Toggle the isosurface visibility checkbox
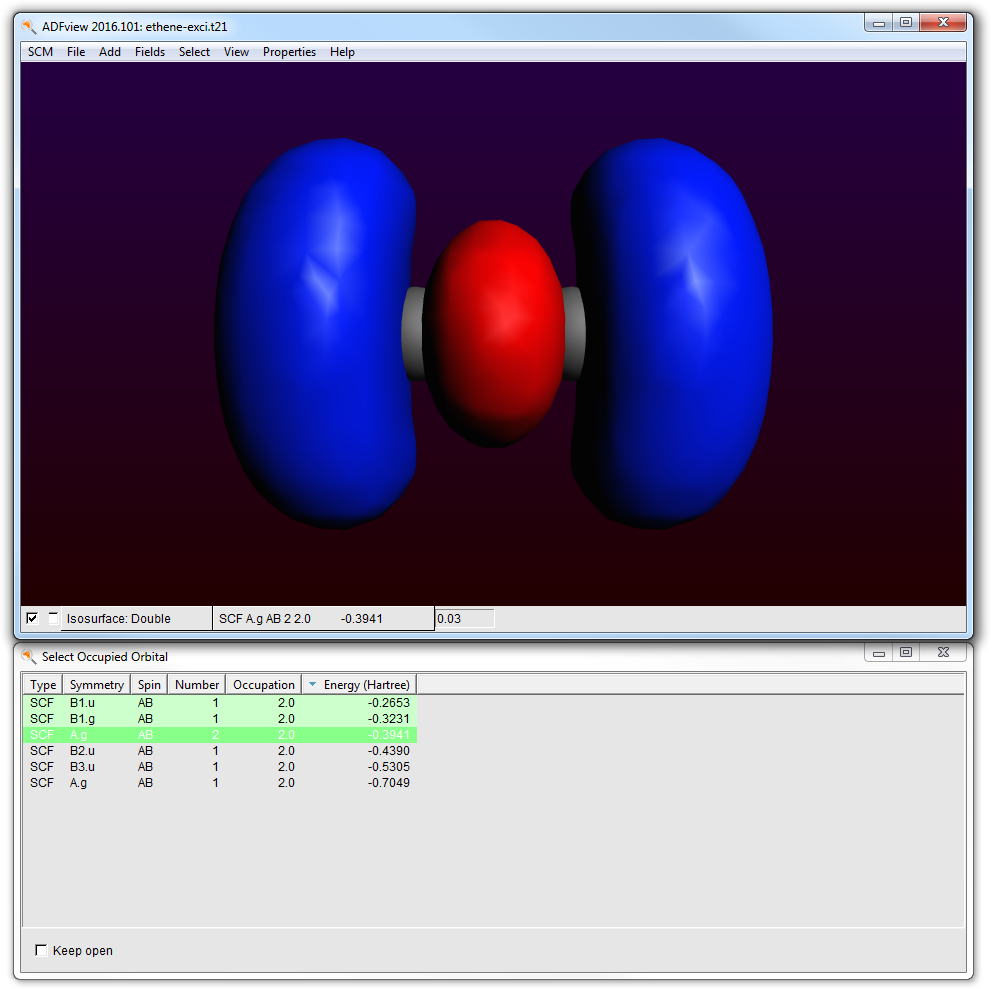Image resolution: width=992 pixels, height=989 pixels. tap(32, 618)
